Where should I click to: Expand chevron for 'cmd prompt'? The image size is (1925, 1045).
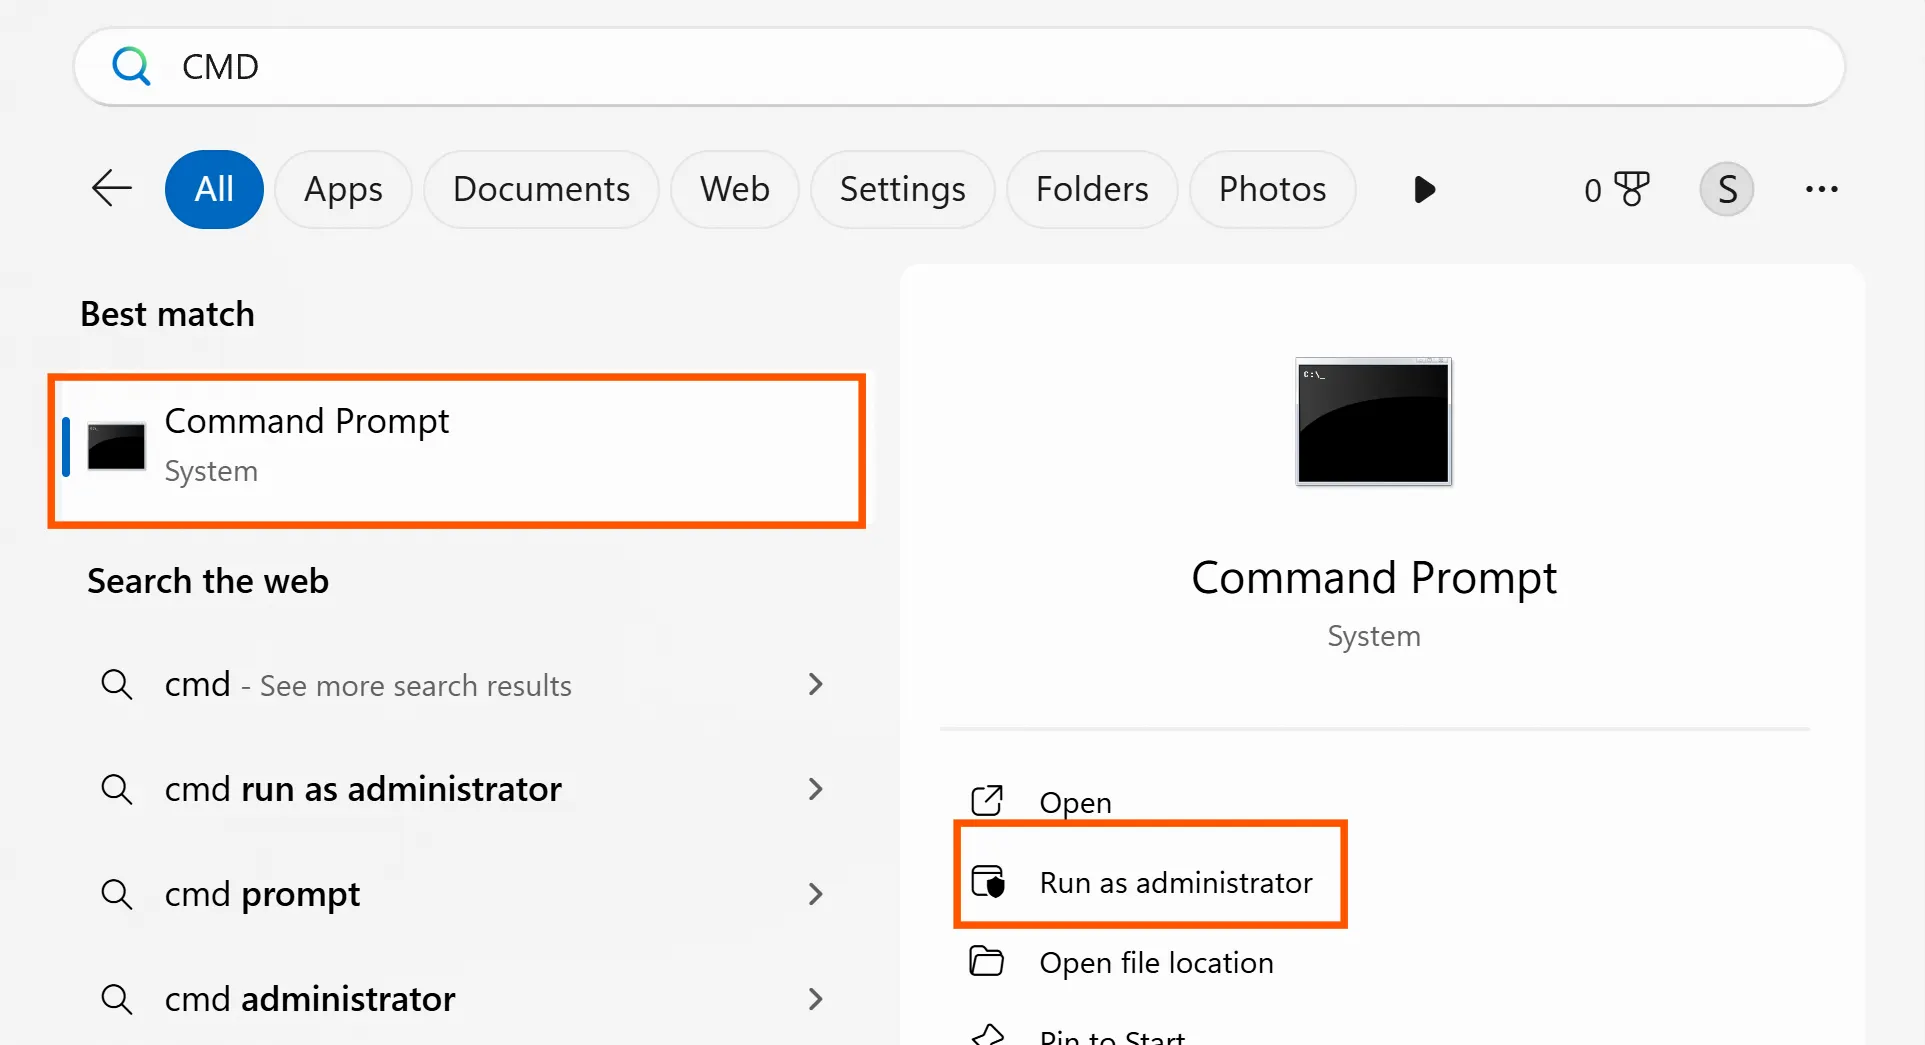pos(815,894)
